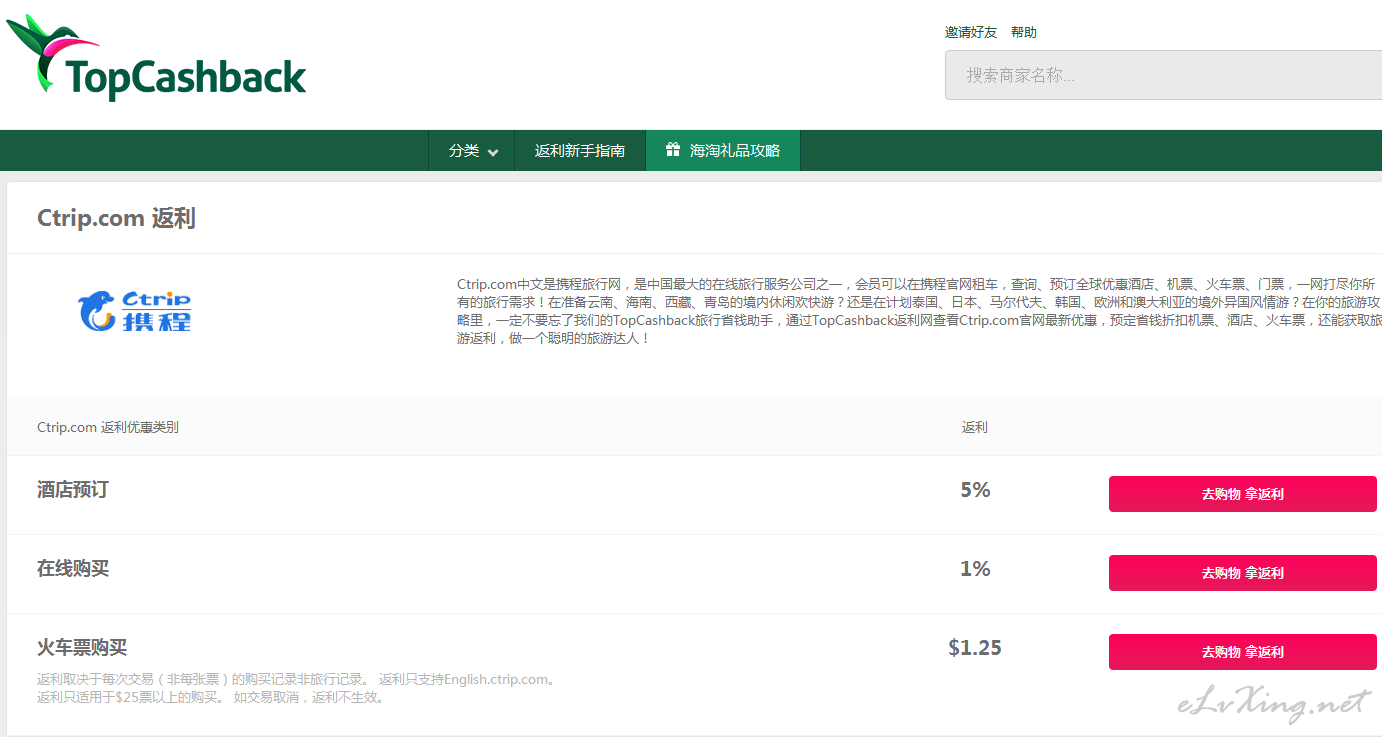Click 去购物 拿返利 for 在线购买
The height and width of the screenshot is (737, 1382).
pos(1243,573)
